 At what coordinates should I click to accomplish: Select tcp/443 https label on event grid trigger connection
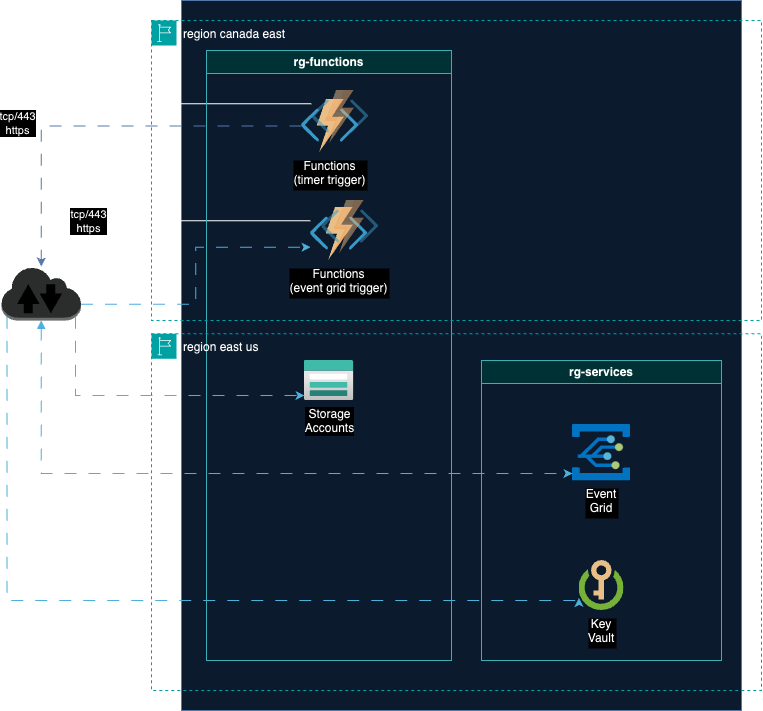pyautogui.click(x=88, y=221)
